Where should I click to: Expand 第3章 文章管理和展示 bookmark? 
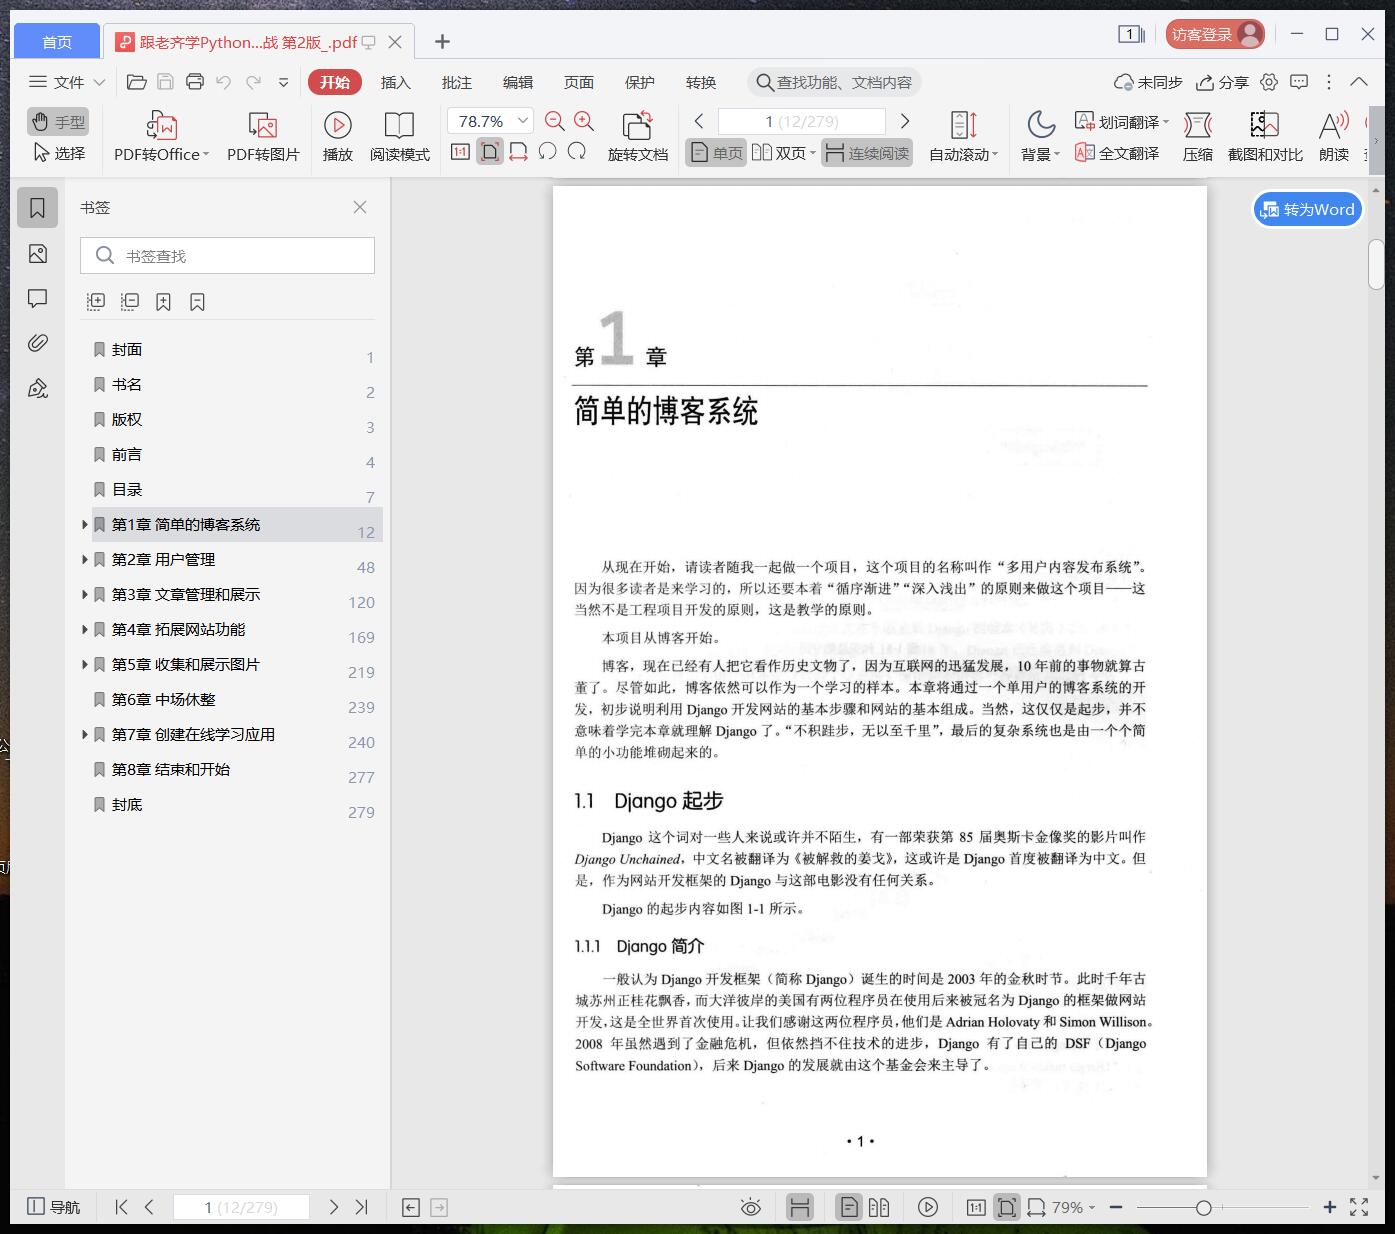[84, 594]
